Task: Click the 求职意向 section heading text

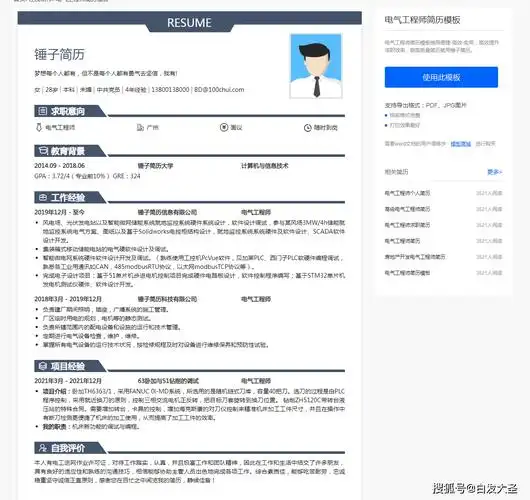Action: tap(68, 111)
